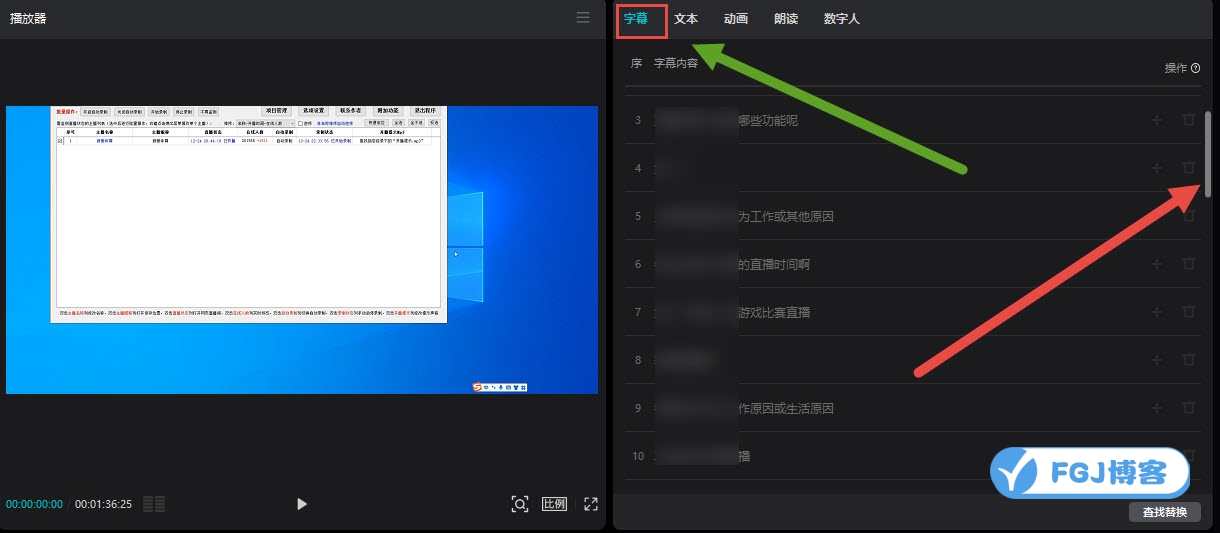Play the video in the player
Image resolution: width=1220 pixels, height=533 pixels.
302,504
